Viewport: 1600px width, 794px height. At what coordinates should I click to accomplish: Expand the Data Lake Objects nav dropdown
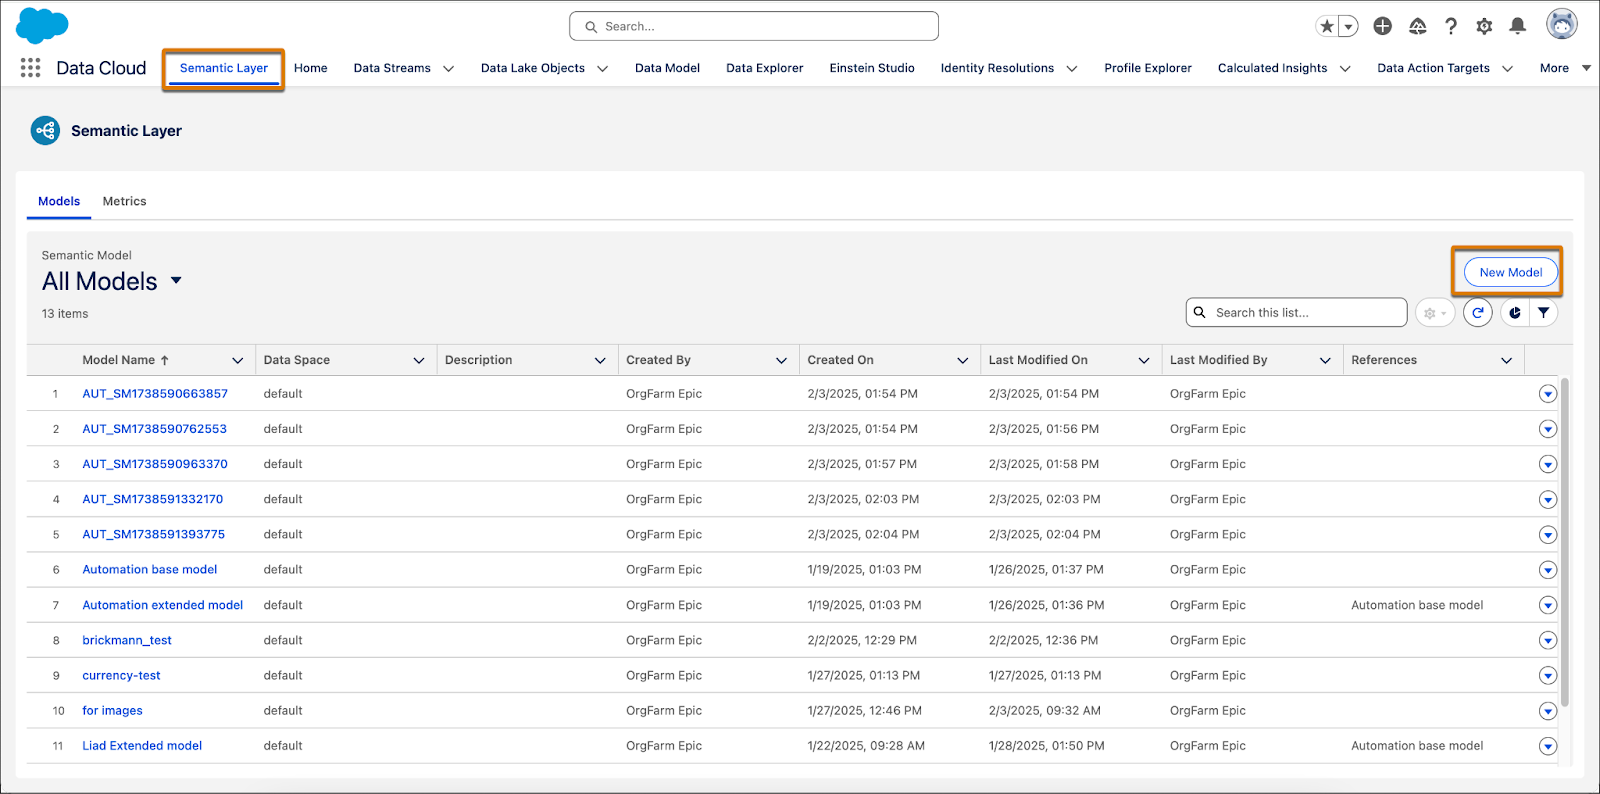pyautogui.click(x=602, y=69)
